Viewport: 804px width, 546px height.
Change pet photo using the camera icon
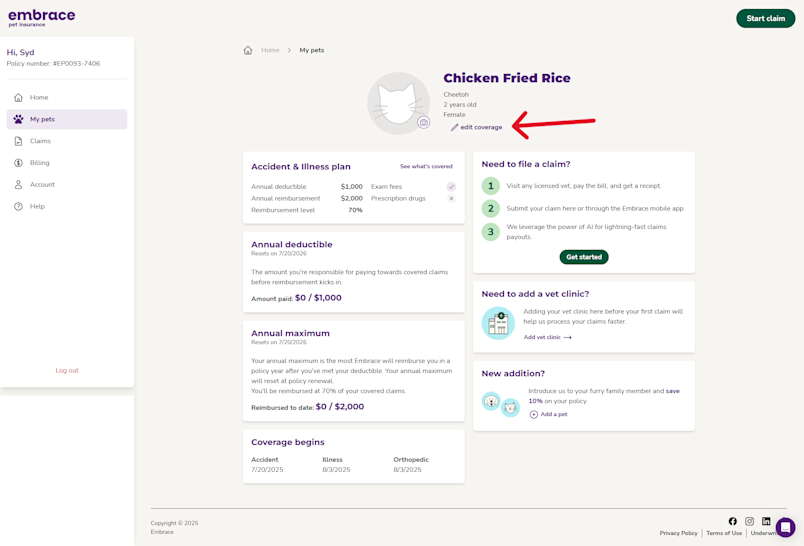[x=424, y=123]
